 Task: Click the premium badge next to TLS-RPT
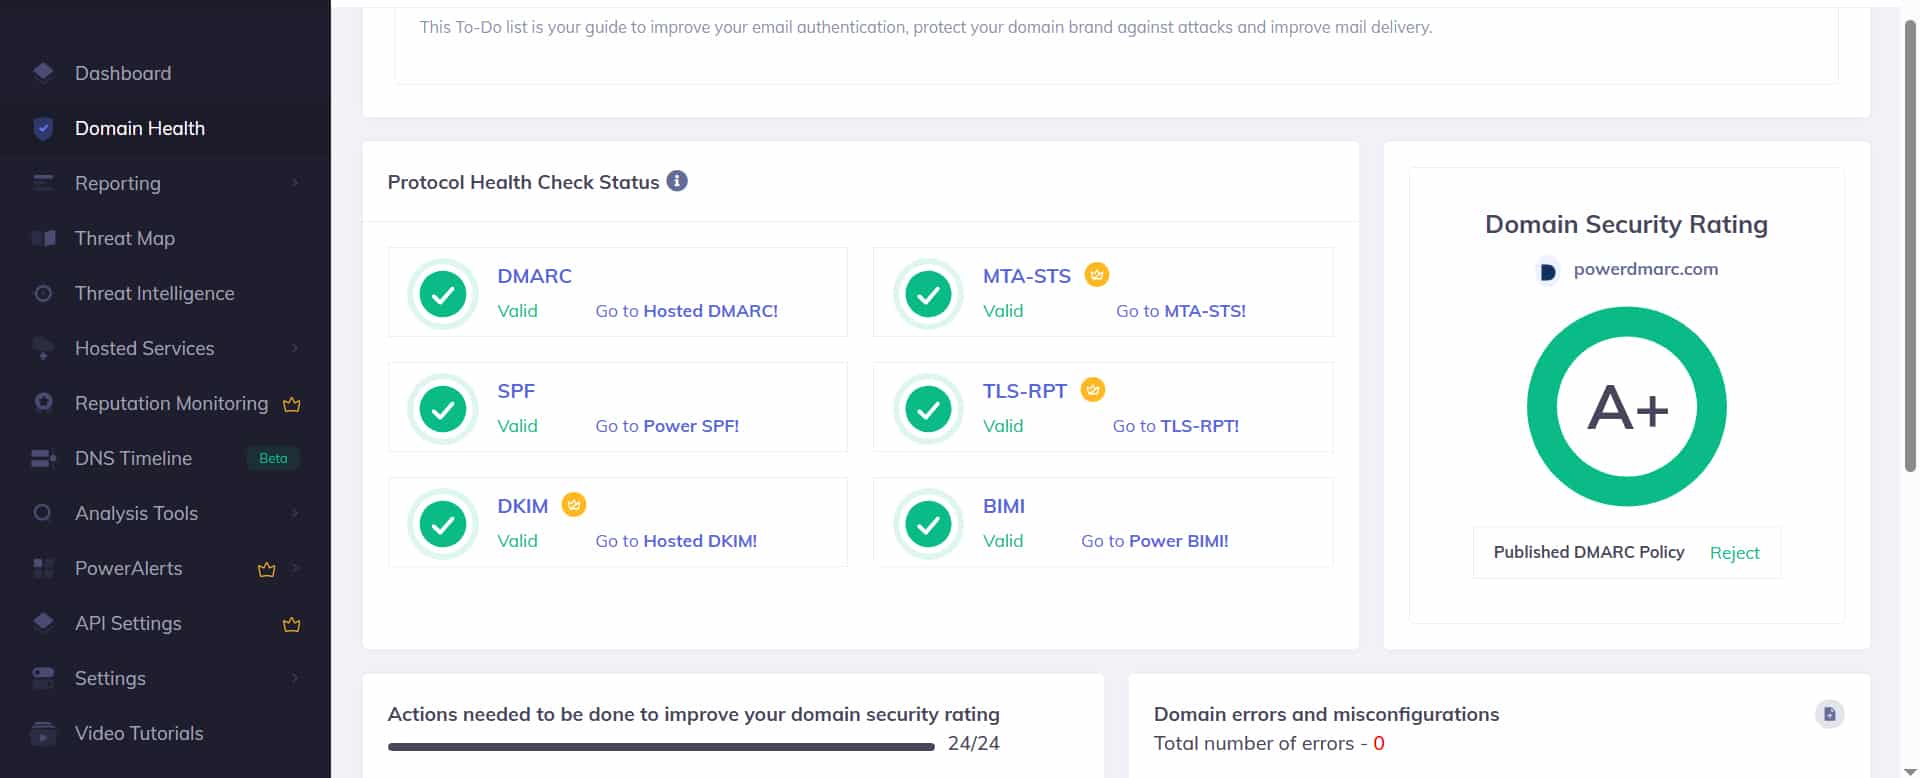(1093, 390)
